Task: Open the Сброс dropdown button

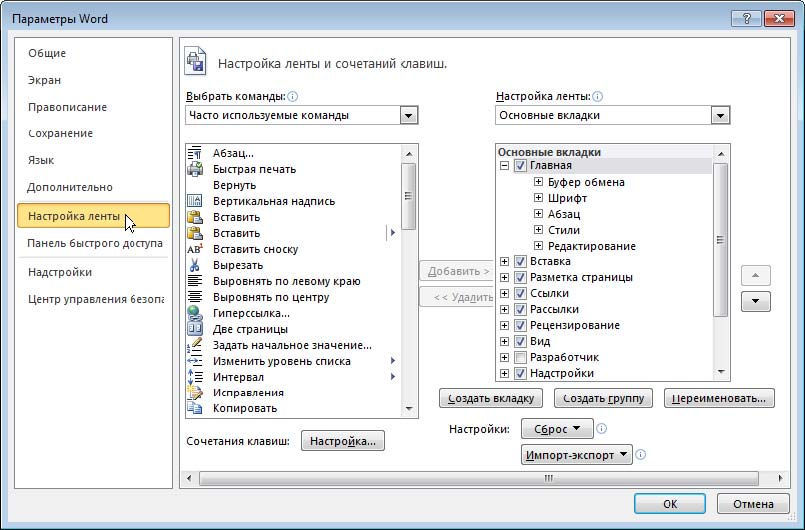Action: pyautogui.click(x=557, y=428)
